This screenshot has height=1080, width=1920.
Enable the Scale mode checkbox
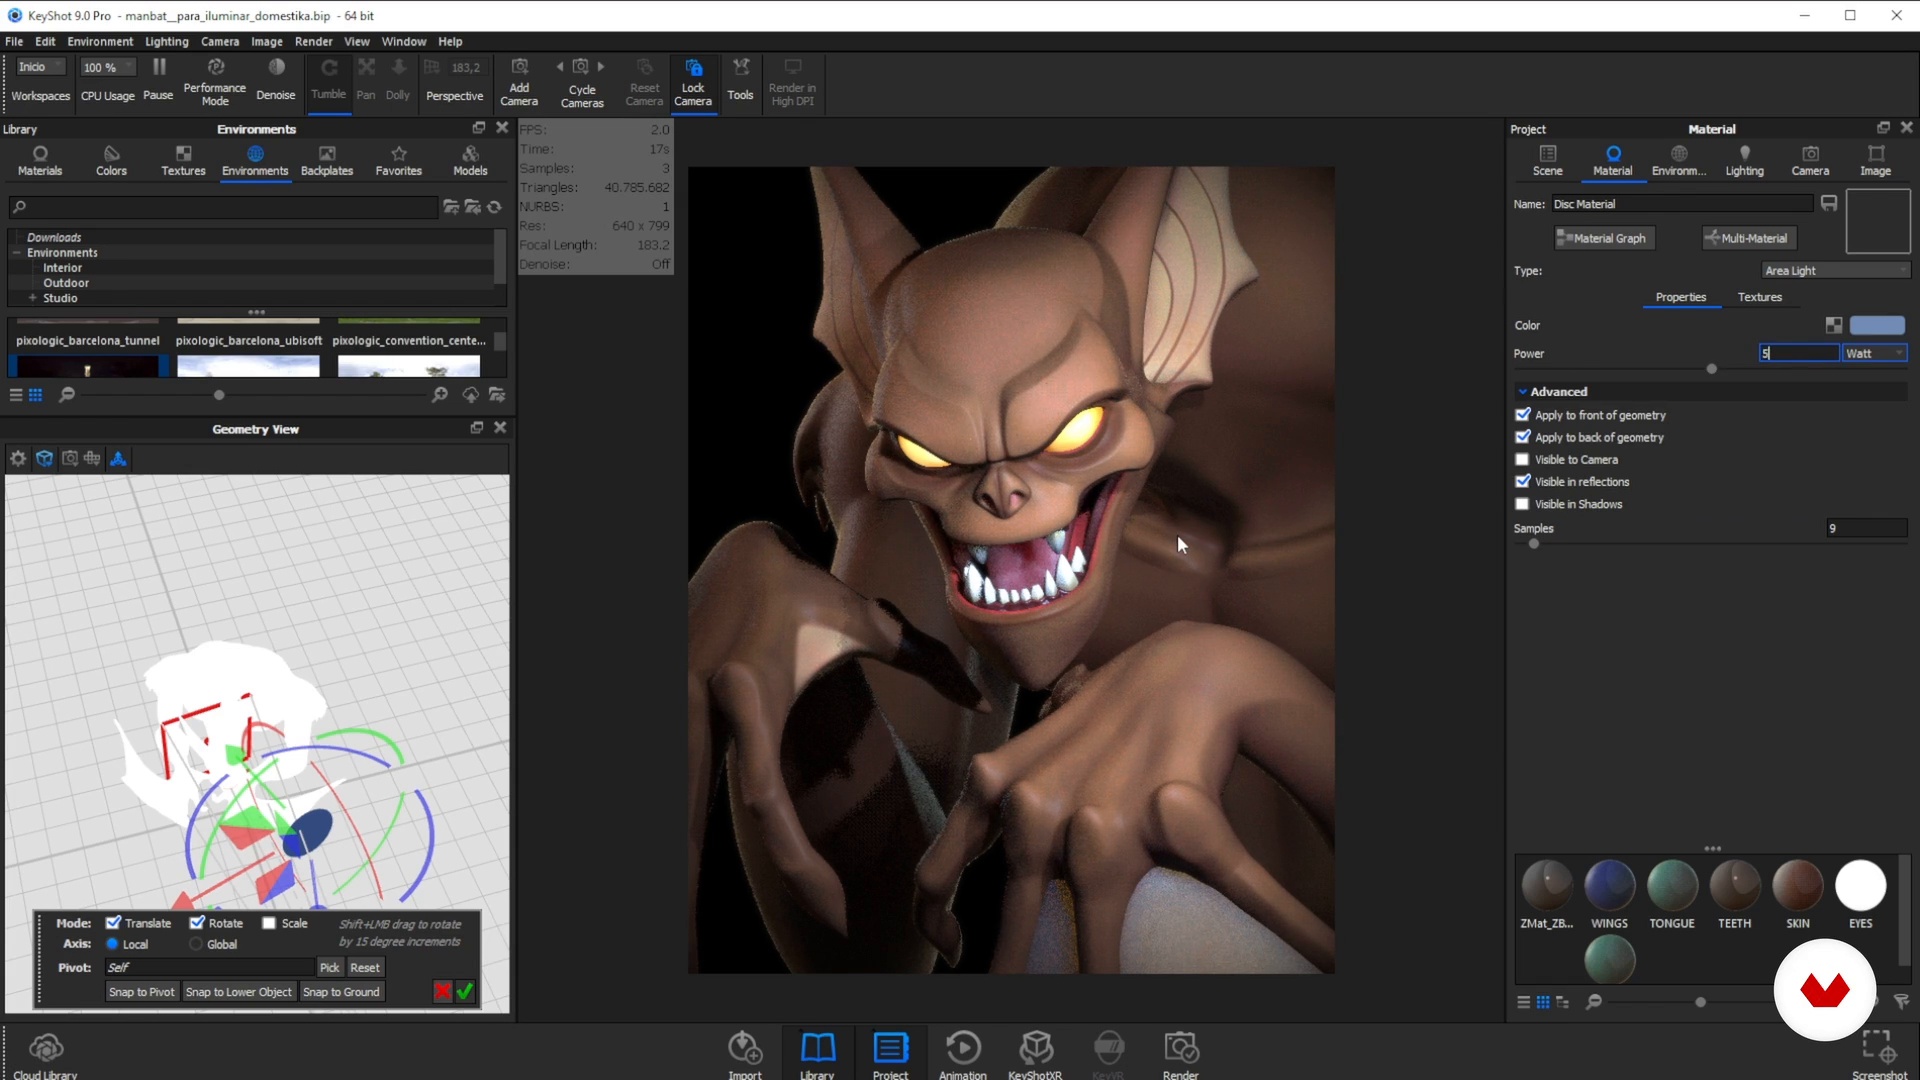269,923
